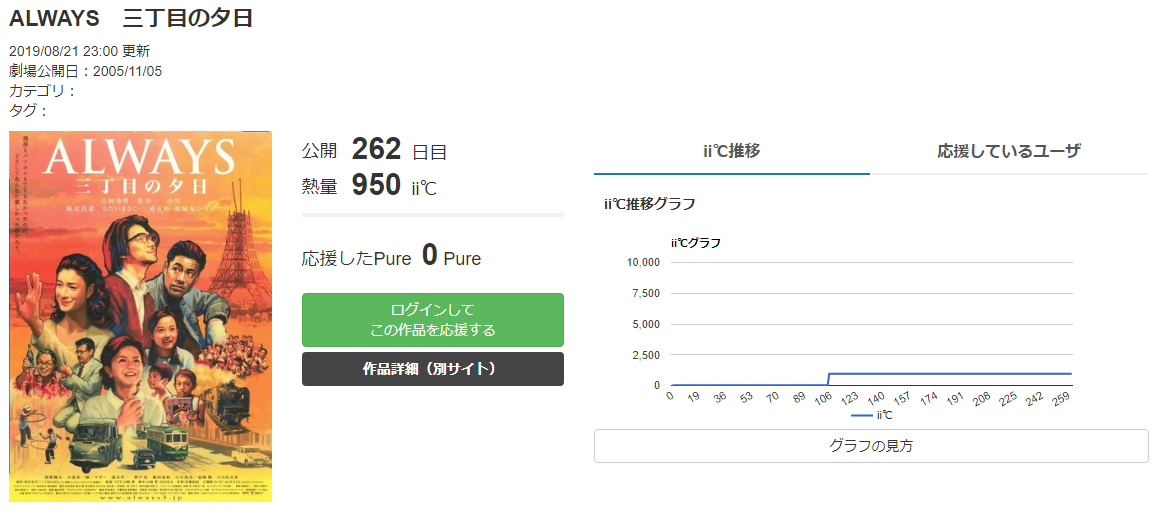The height and width of the screenshot is (510, 1161).
Task: Click the green ログインして応援する button
Action: tap(432, 320)
